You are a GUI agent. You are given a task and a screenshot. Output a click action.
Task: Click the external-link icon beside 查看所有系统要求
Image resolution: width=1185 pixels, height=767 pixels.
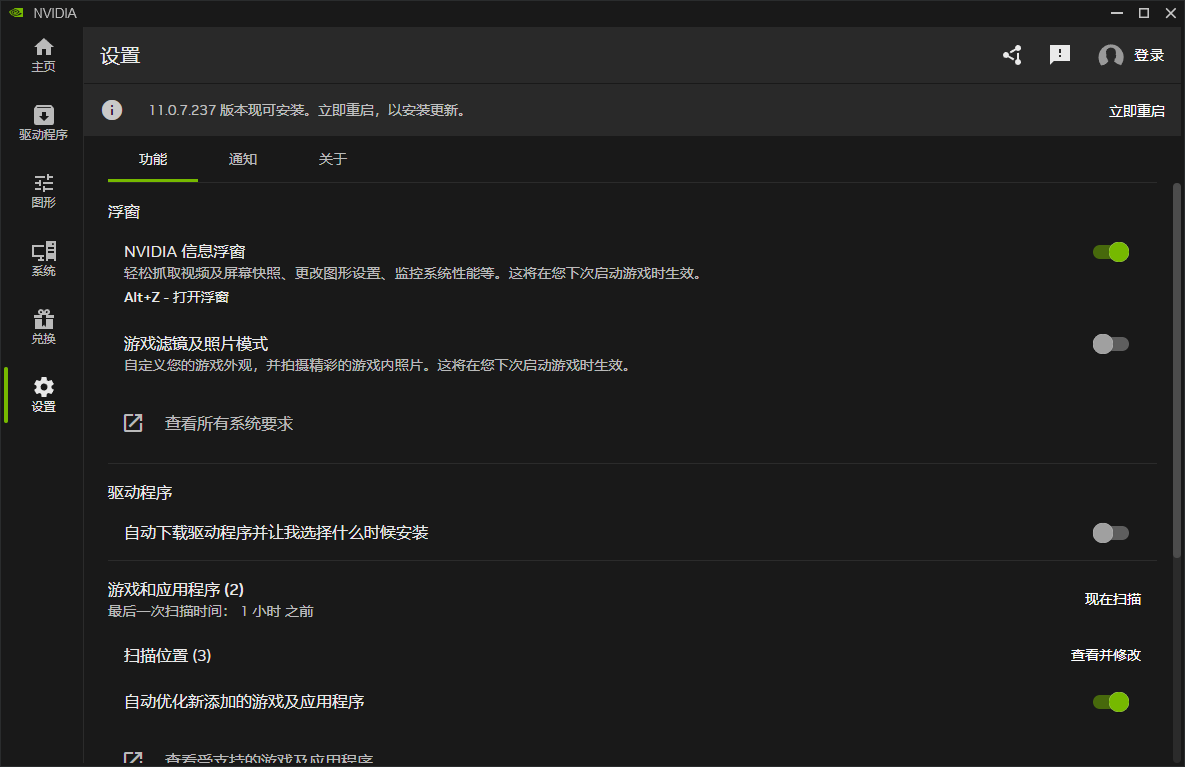pyautogui.click(x=133, y=422)
